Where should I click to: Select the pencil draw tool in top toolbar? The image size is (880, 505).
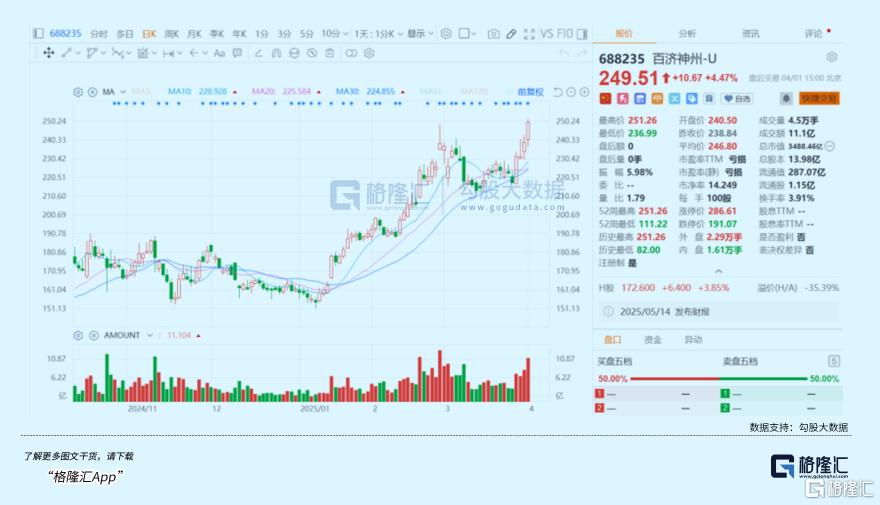(511, 34)
